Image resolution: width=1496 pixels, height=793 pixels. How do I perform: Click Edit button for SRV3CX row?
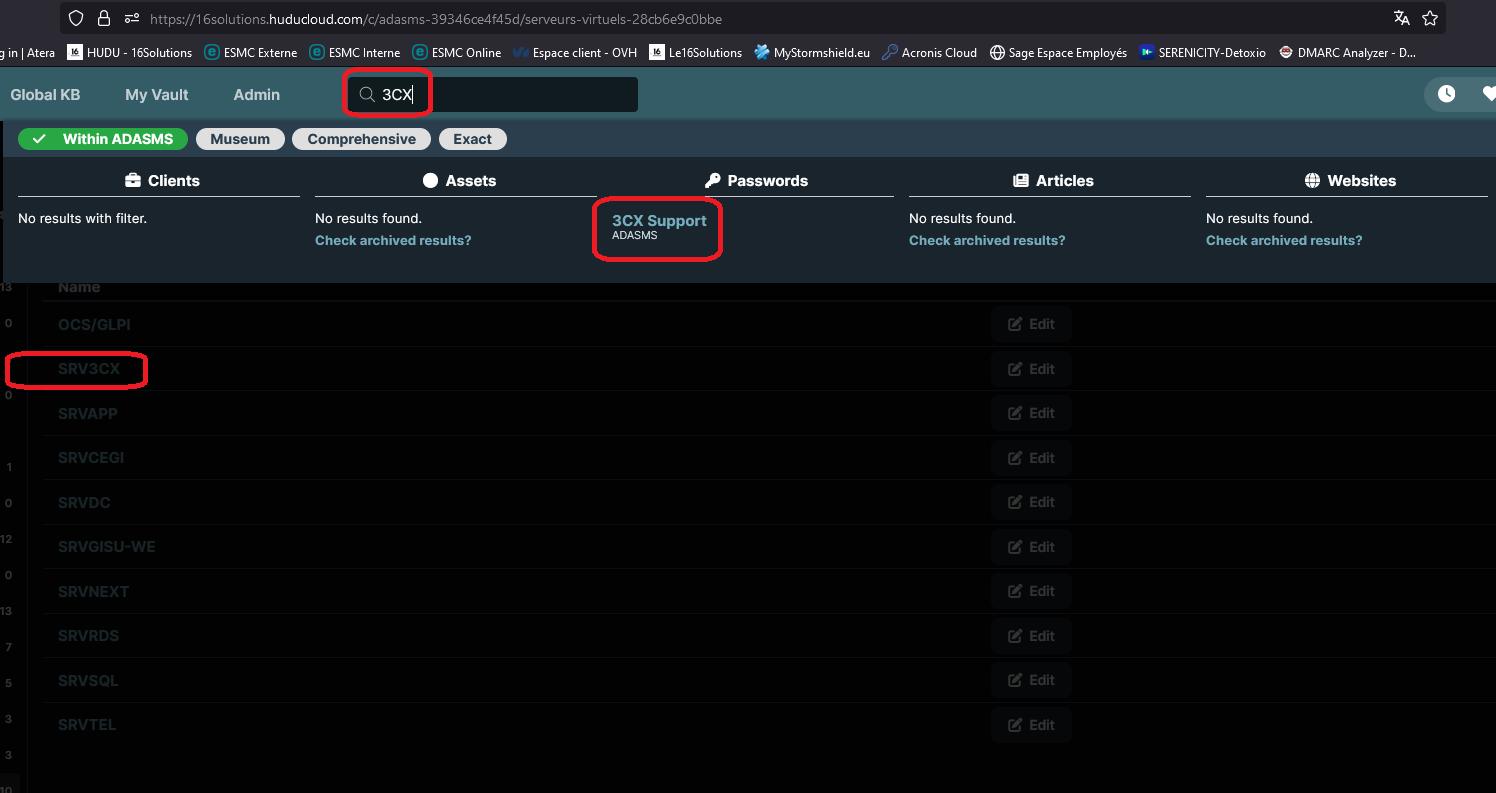click(1031, 369)
